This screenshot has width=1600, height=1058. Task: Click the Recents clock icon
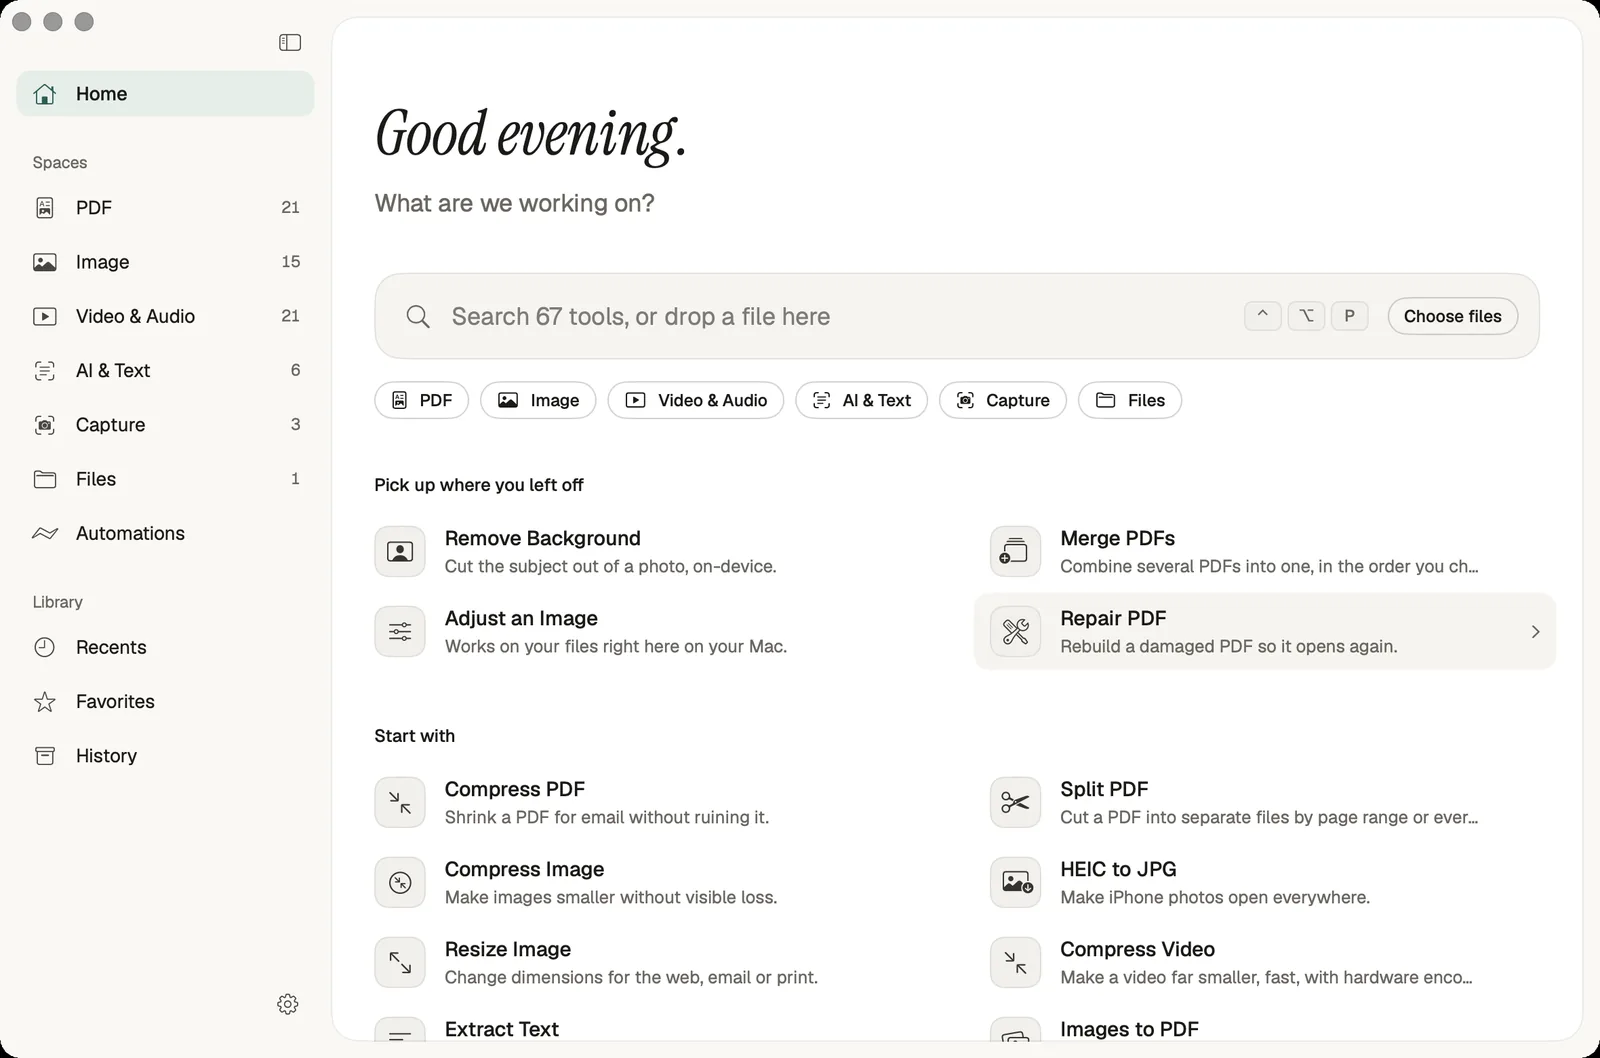coord(45,648)
